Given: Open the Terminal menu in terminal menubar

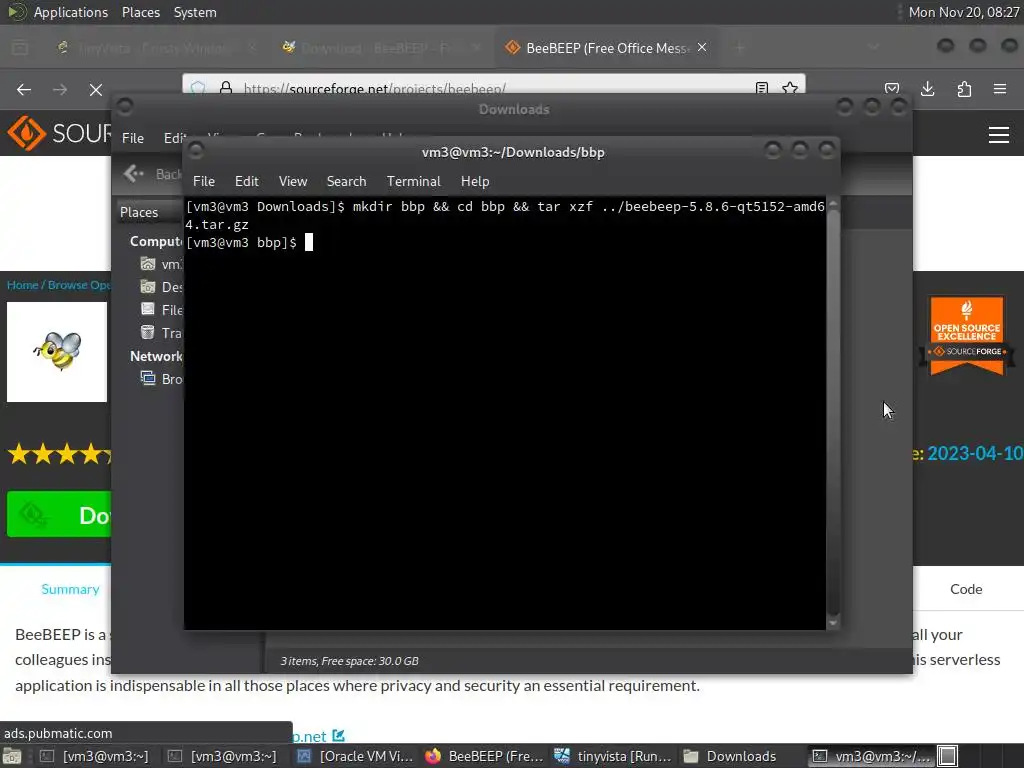Looking at the screenshot, I should click(x=413, y=181).
